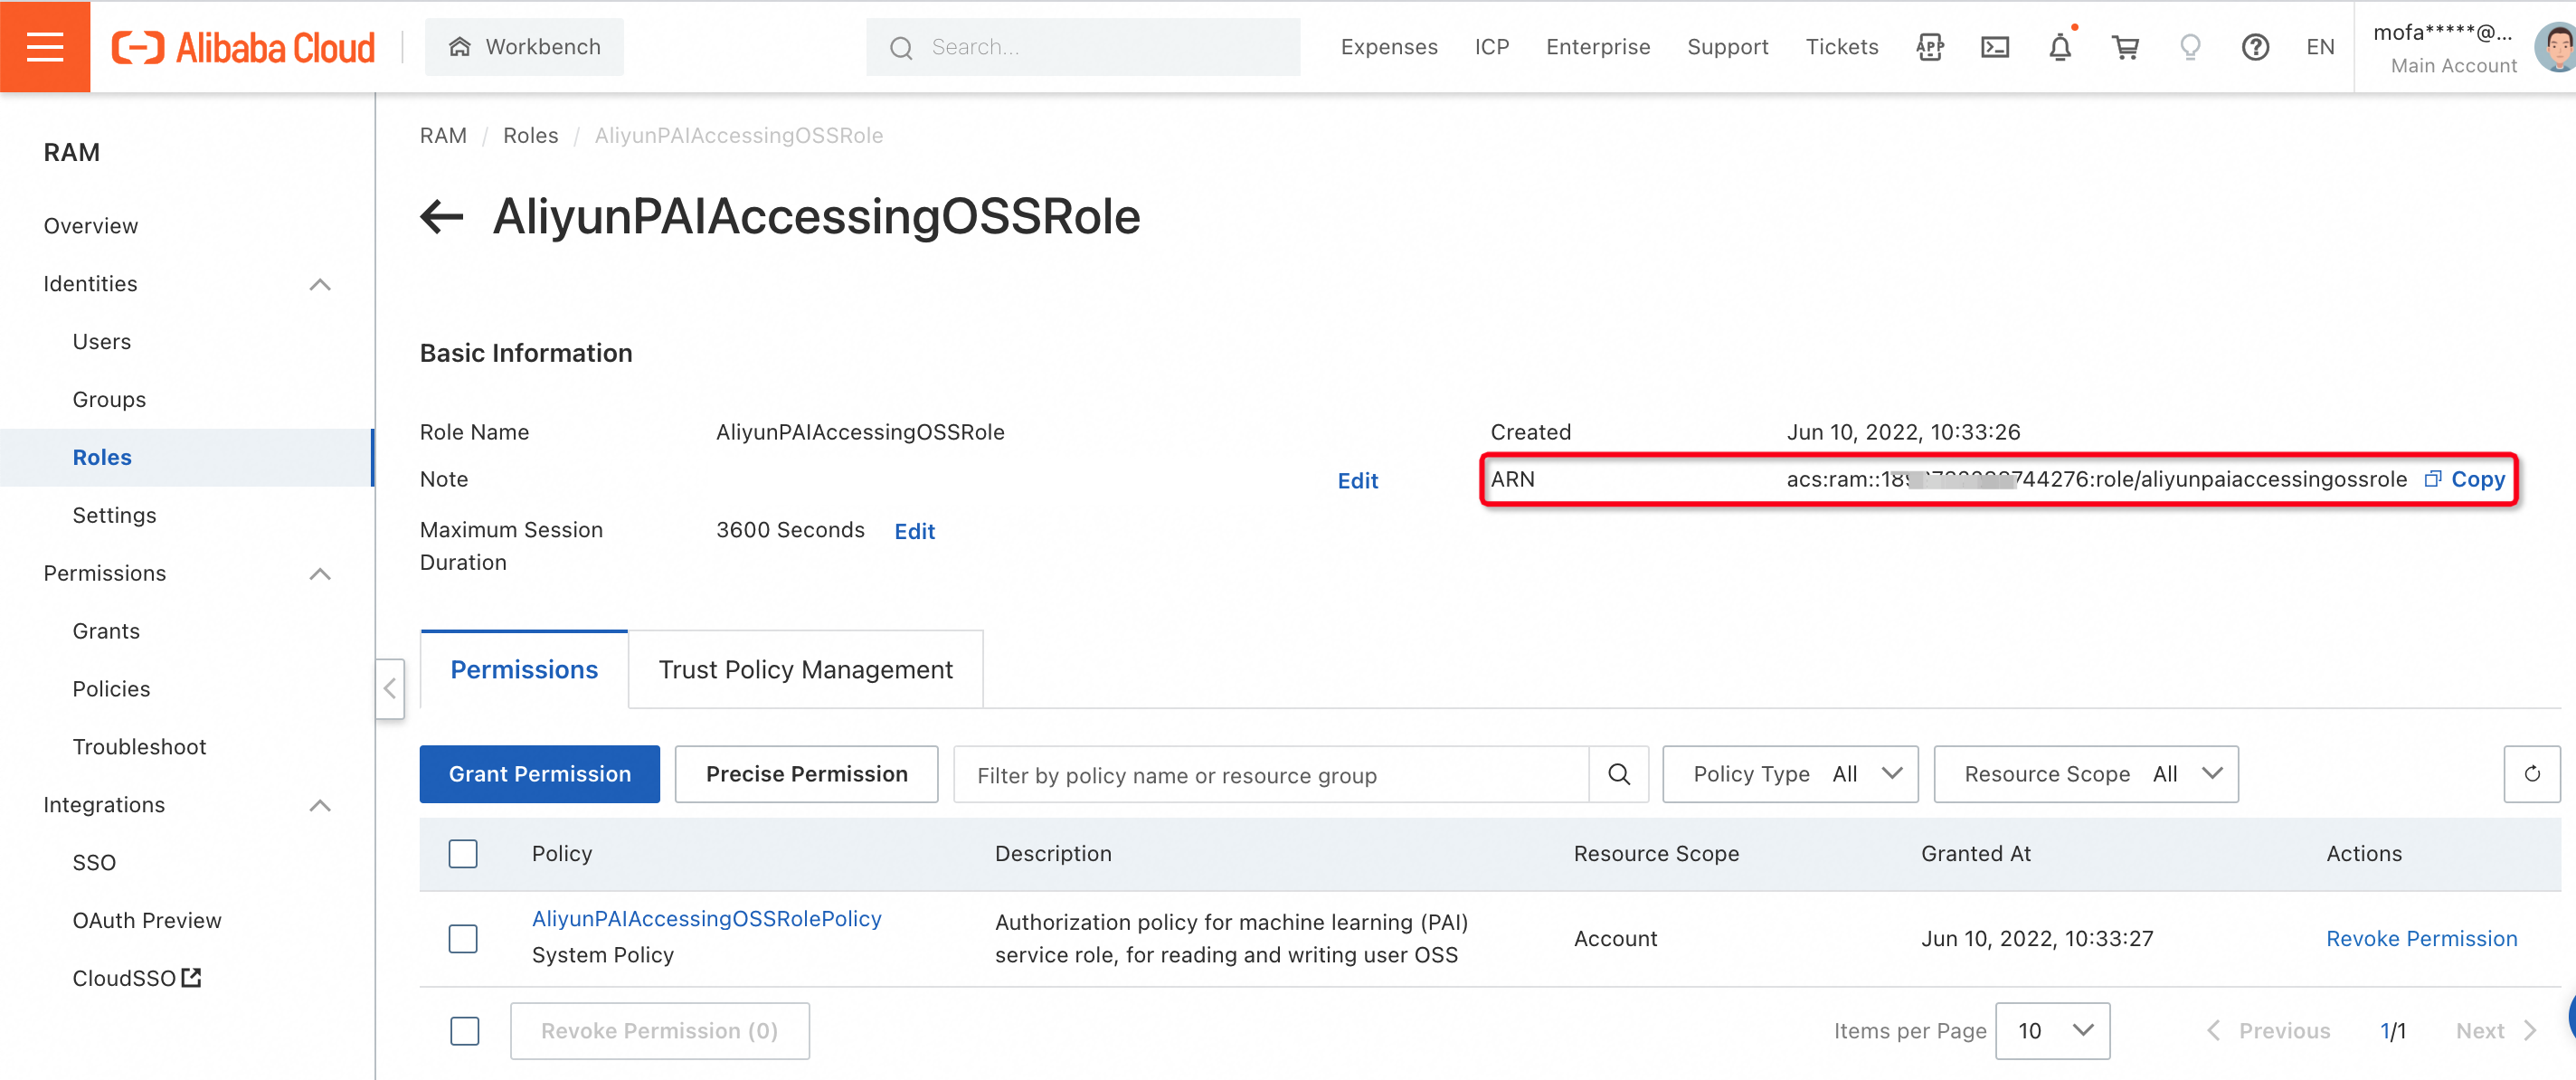This screenshot has height=1080, width=2576.
Task: Open the mofa Main Account menu
Action: pyautogui.click(x=2445, y=48)
